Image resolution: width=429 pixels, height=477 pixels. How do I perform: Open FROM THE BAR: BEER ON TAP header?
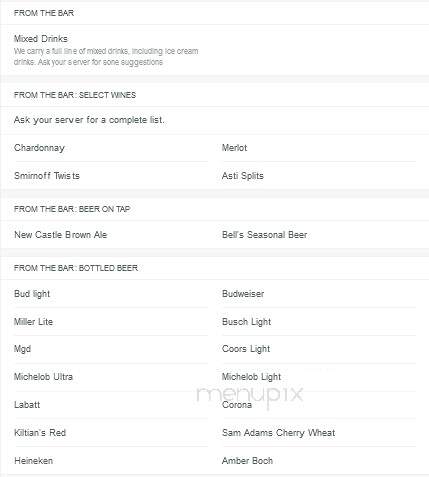[x=72, y=209]
